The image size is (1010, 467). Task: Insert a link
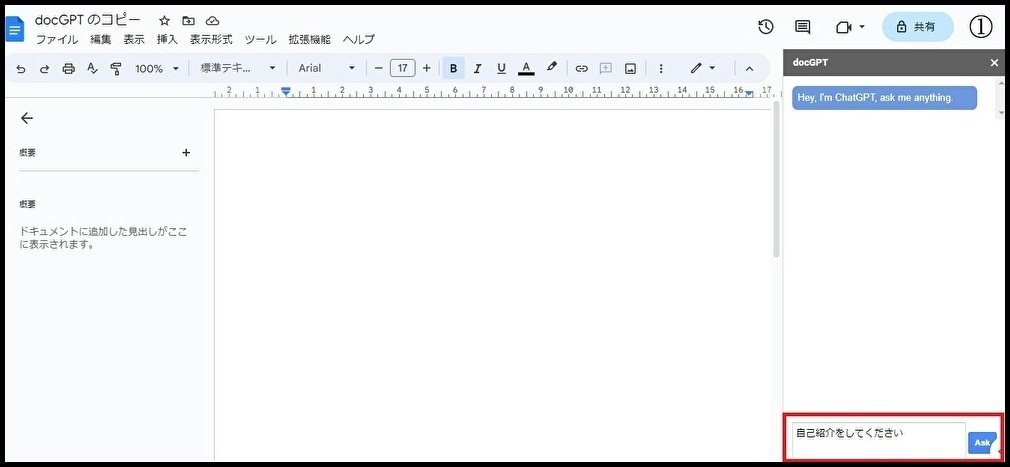pyautogui.click(x=582, y=68)
